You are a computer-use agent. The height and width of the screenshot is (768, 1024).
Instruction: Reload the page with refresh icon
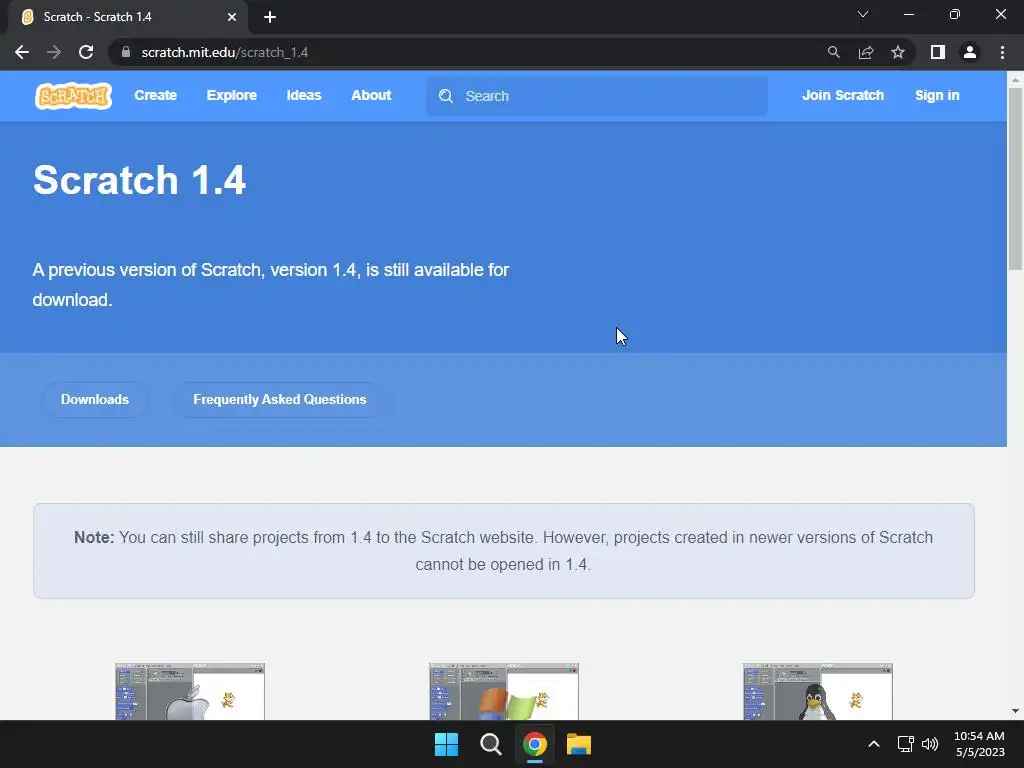[86, 52]
